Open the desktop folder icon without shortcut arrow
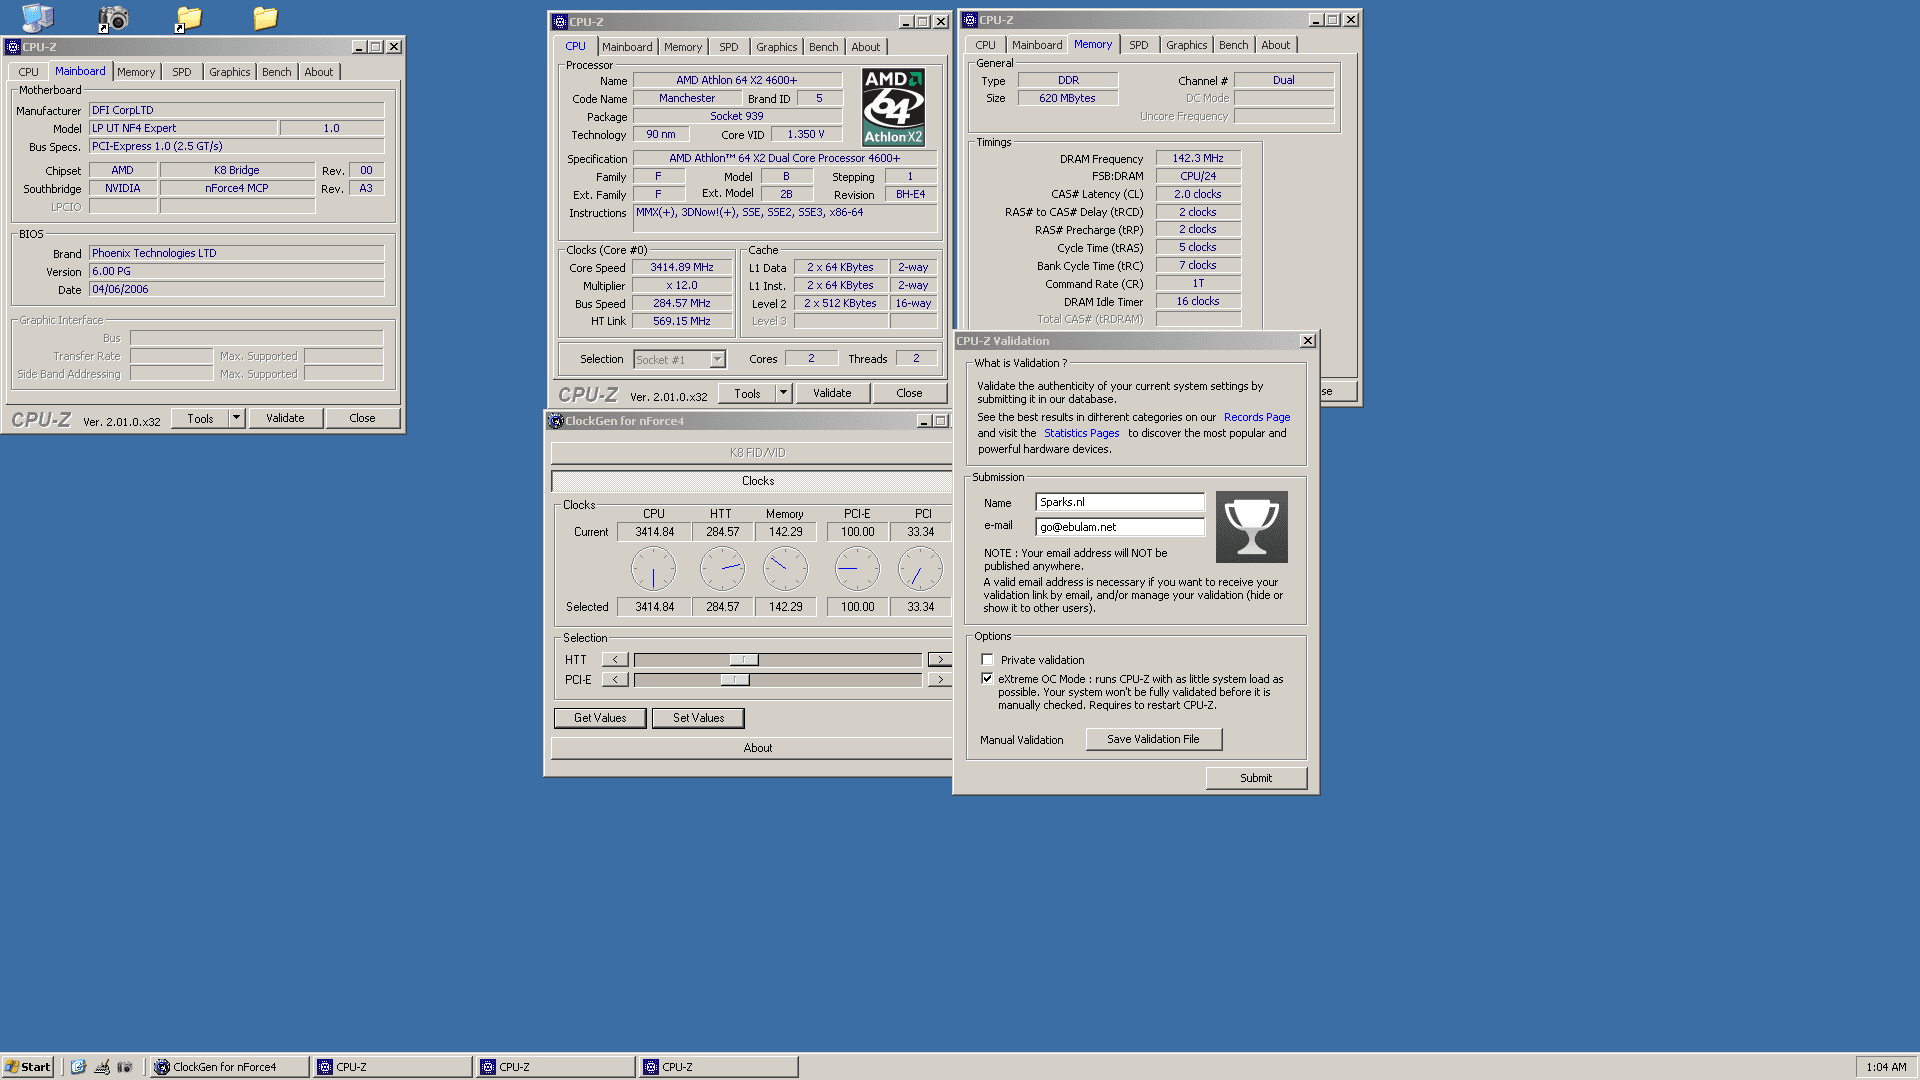Viewport: 1920px width, 1080px height. tap(265, 18)
